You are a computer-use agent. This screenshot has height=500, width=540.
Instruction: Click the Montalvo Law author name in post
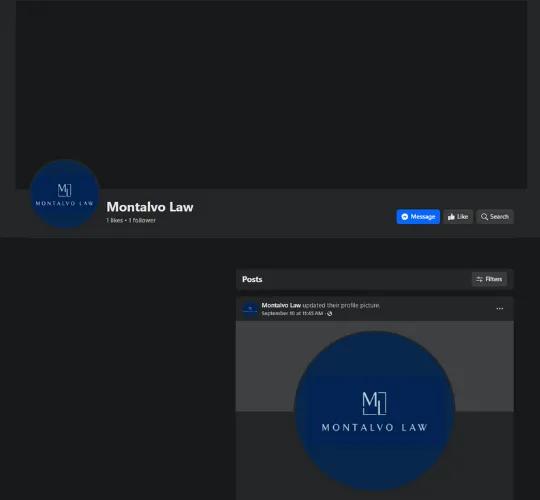(x=281, y=305)
